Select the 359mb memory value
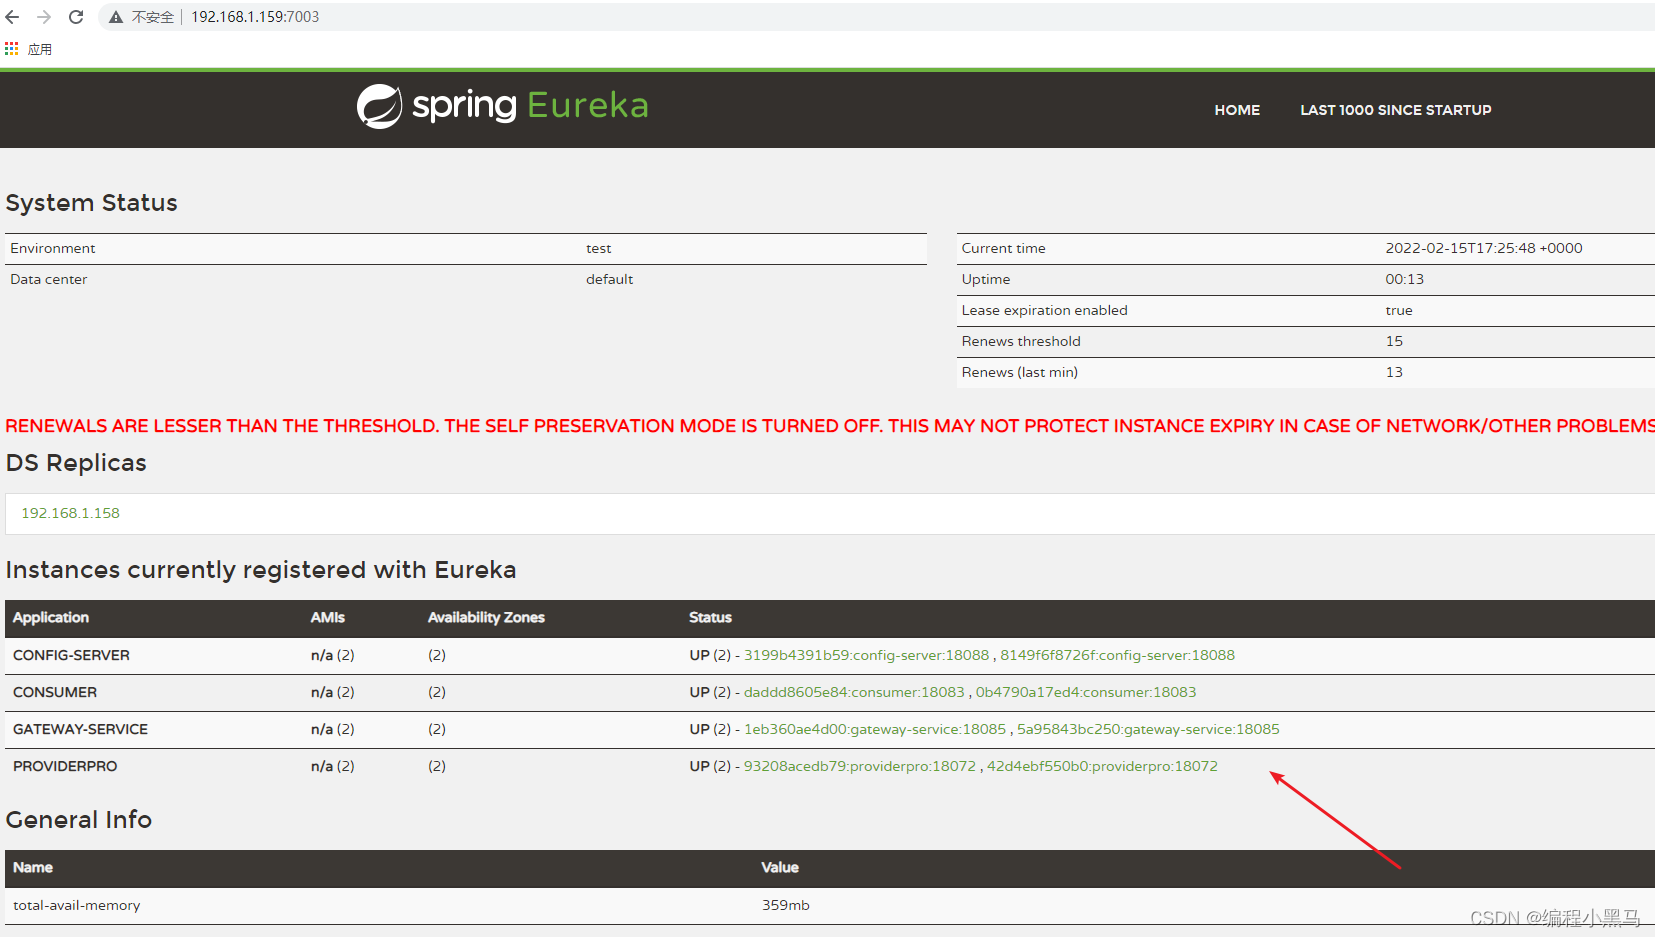This screenshot has width=1655, height=937. (x=786, y=905)
